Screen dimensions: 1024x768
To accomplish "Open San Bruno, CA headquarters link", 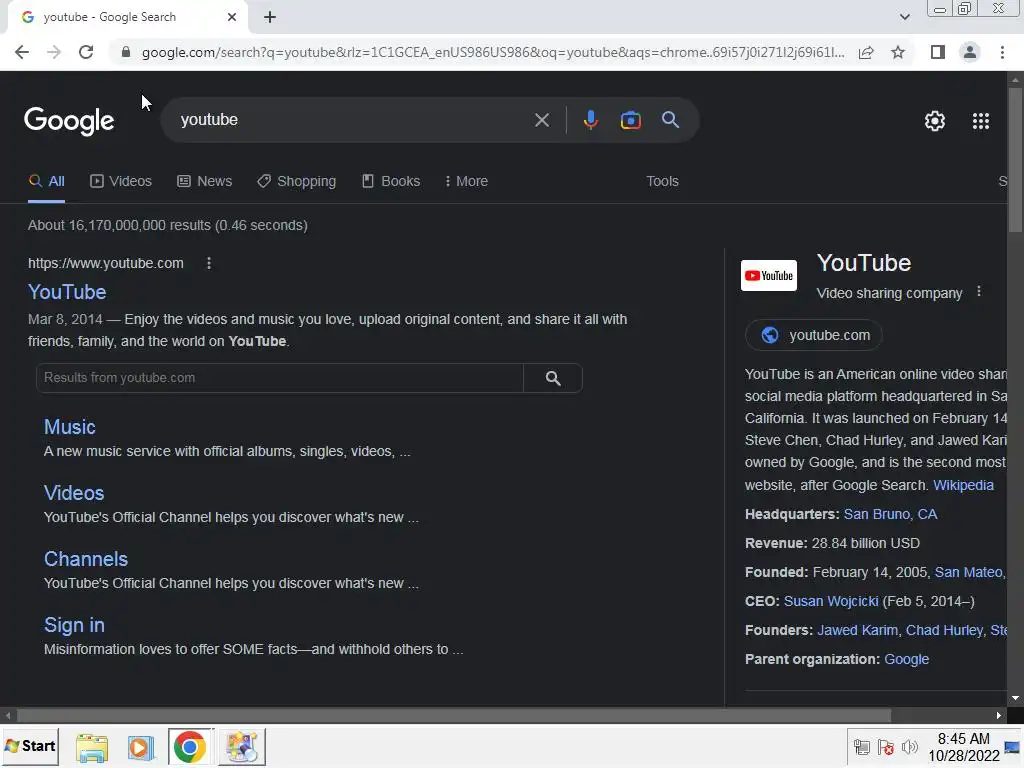I will (x=890, y=515).
